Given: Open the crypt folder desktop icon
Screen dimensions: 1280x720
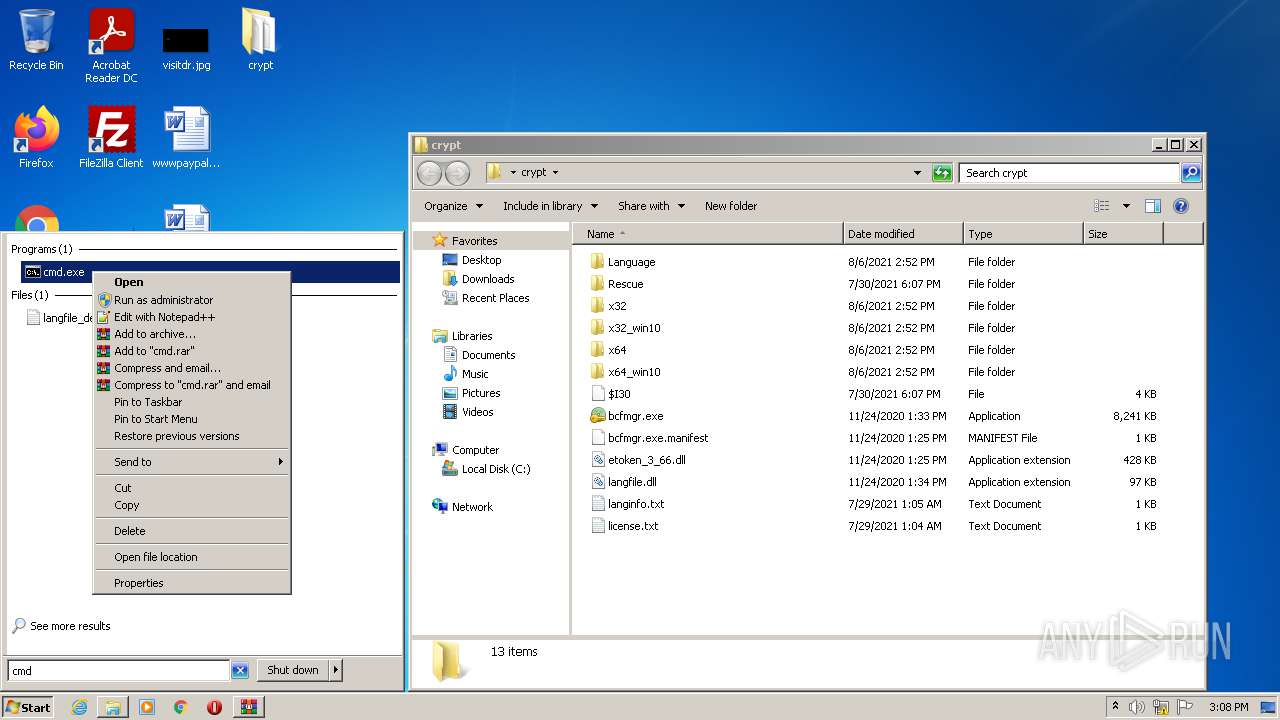Looking at the screenshot, I should point(260,40).
